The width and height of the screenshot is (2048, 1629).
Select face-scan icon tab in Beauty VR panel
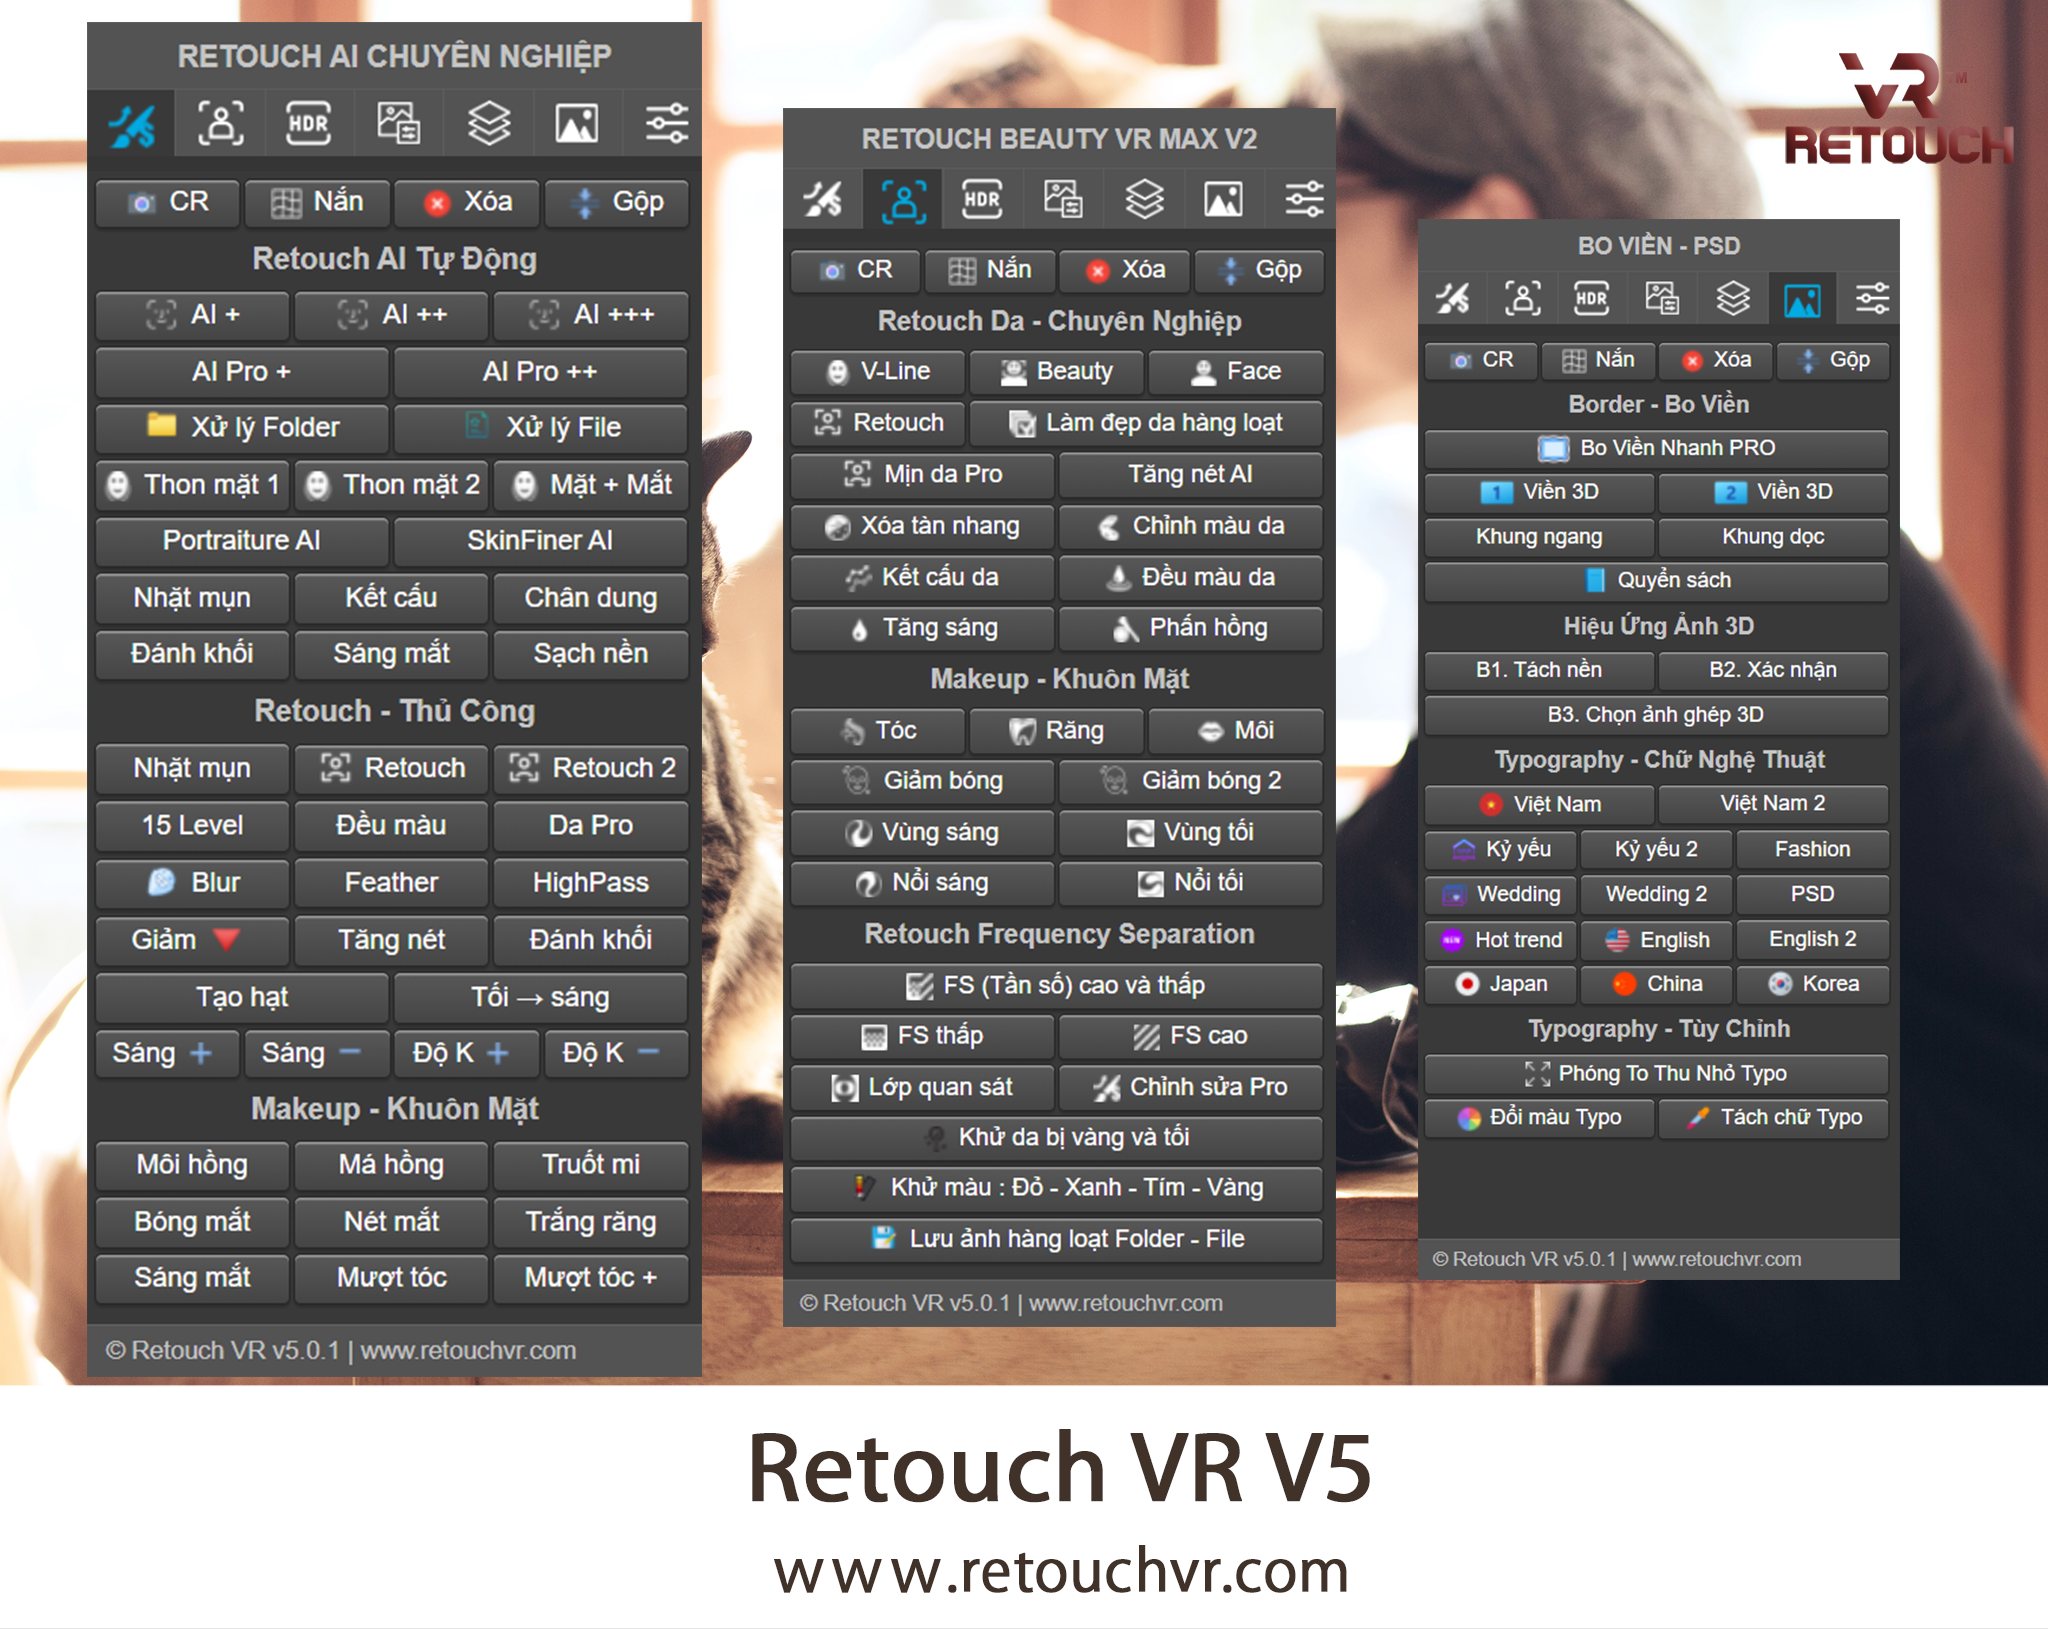pos(903,200)
